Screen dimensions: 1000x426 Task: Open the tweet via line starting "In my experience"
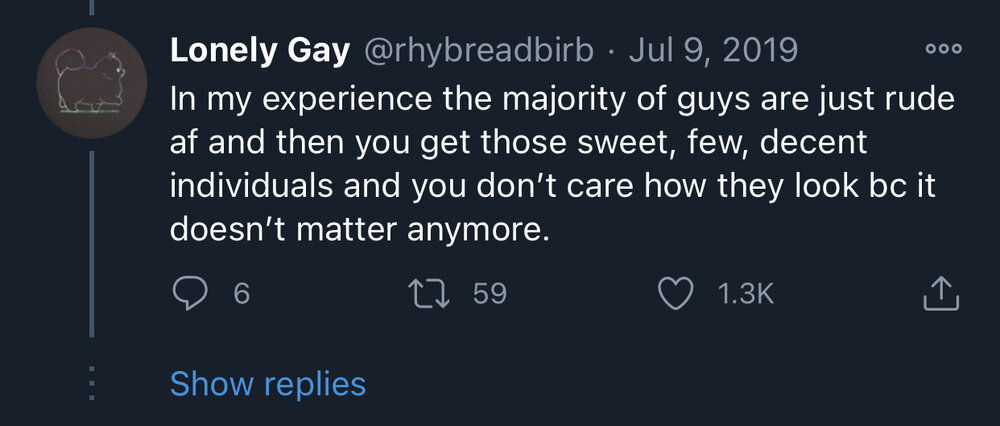[562, 101]
